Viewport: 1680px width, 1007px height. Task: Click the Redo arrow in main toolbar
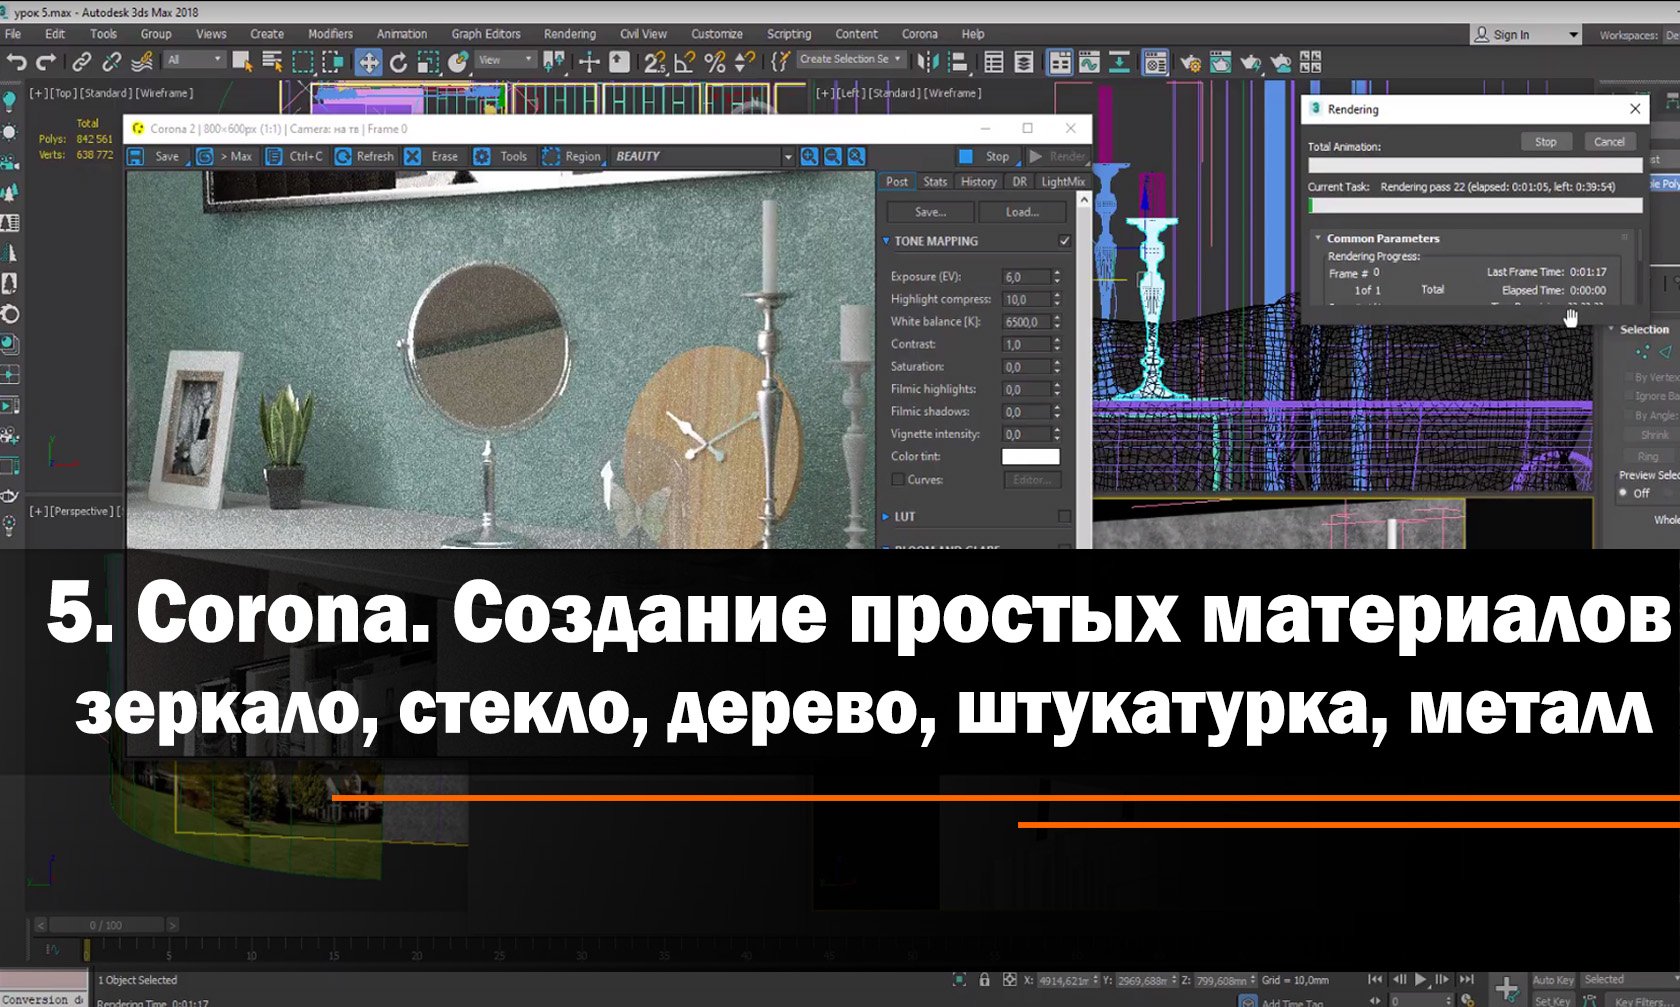45,62
